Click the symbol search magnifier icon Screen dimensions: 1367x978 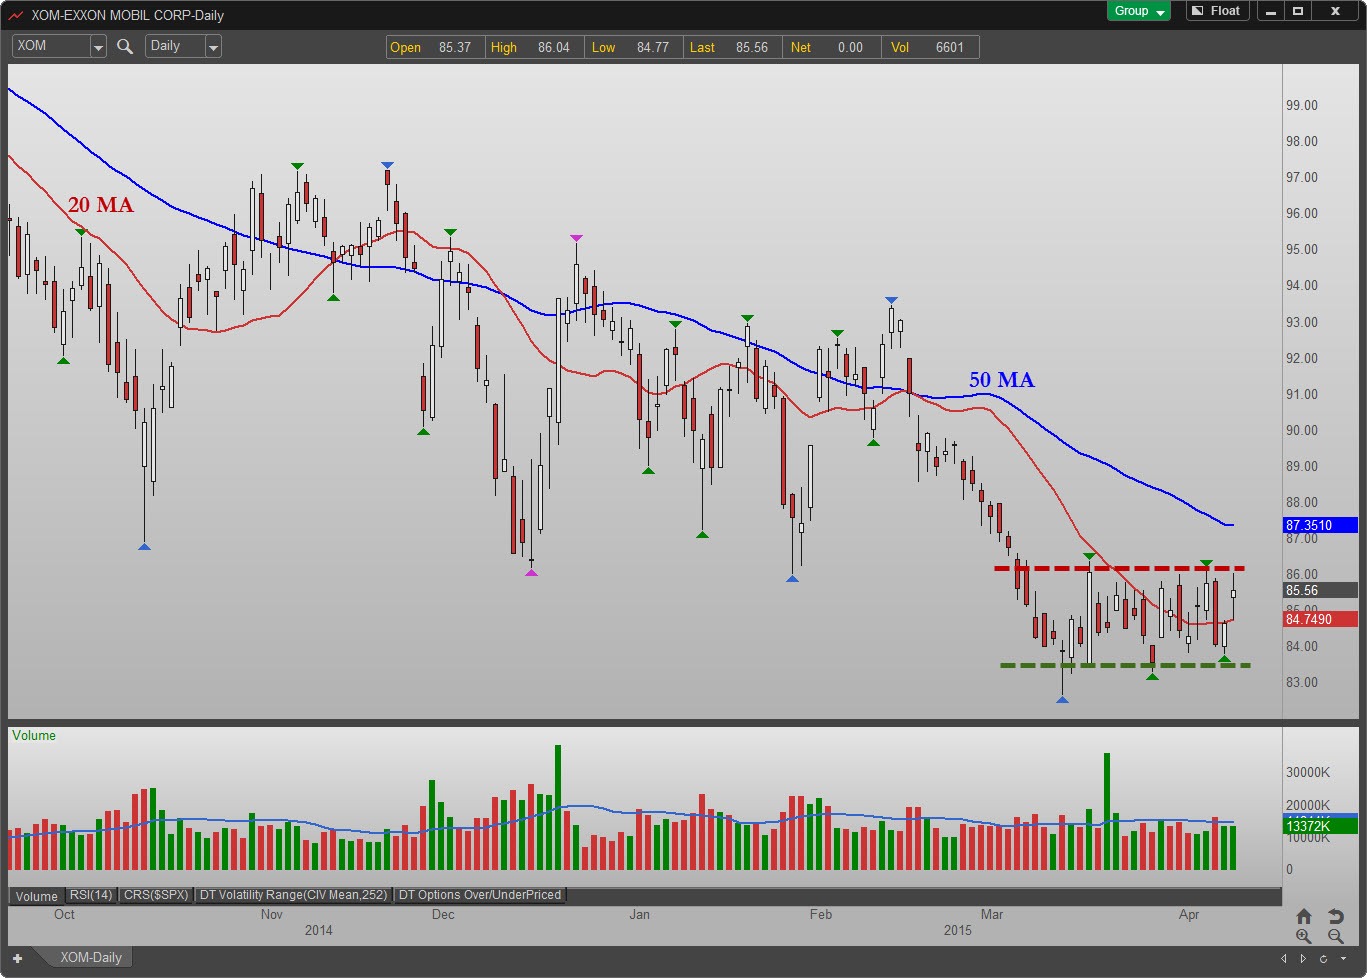tap(125, 46)
